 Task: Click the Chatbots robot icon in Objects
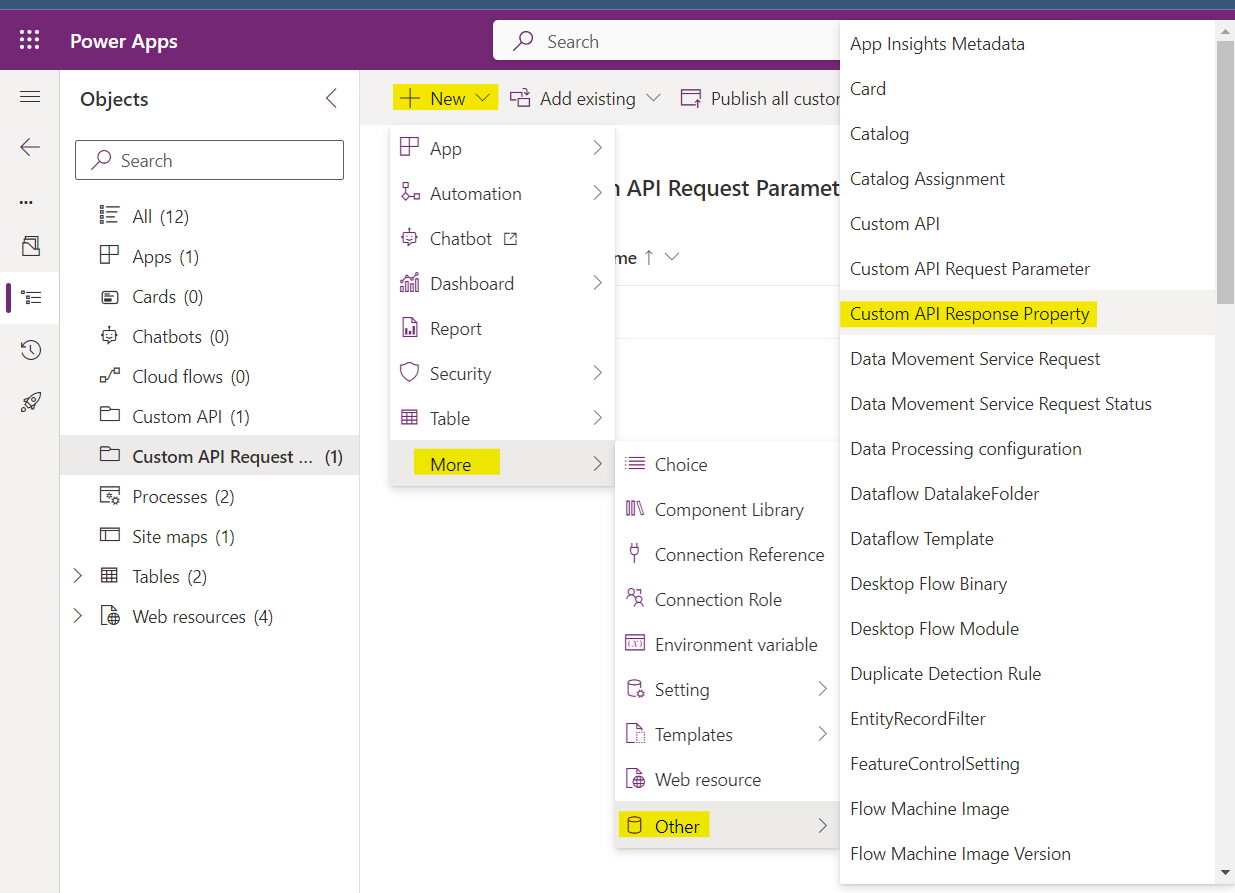point(110,336)
